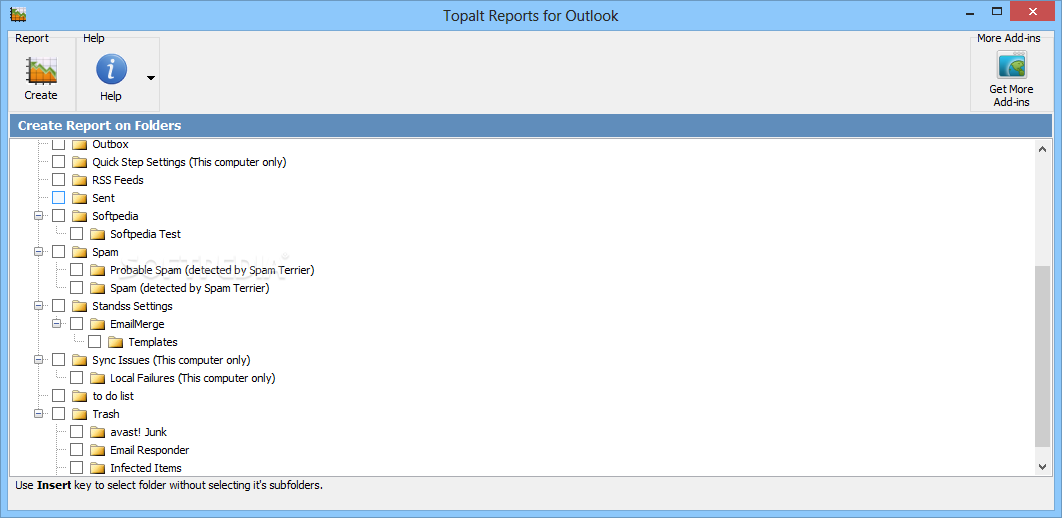1062x518 pixels.
Task: Click the Sent folder icon
Action: [80, 198]
